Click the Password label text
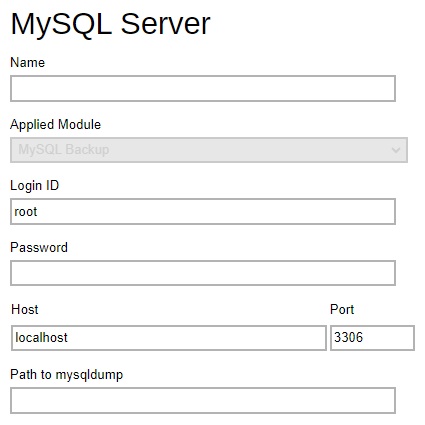 (x=39, y=247)
